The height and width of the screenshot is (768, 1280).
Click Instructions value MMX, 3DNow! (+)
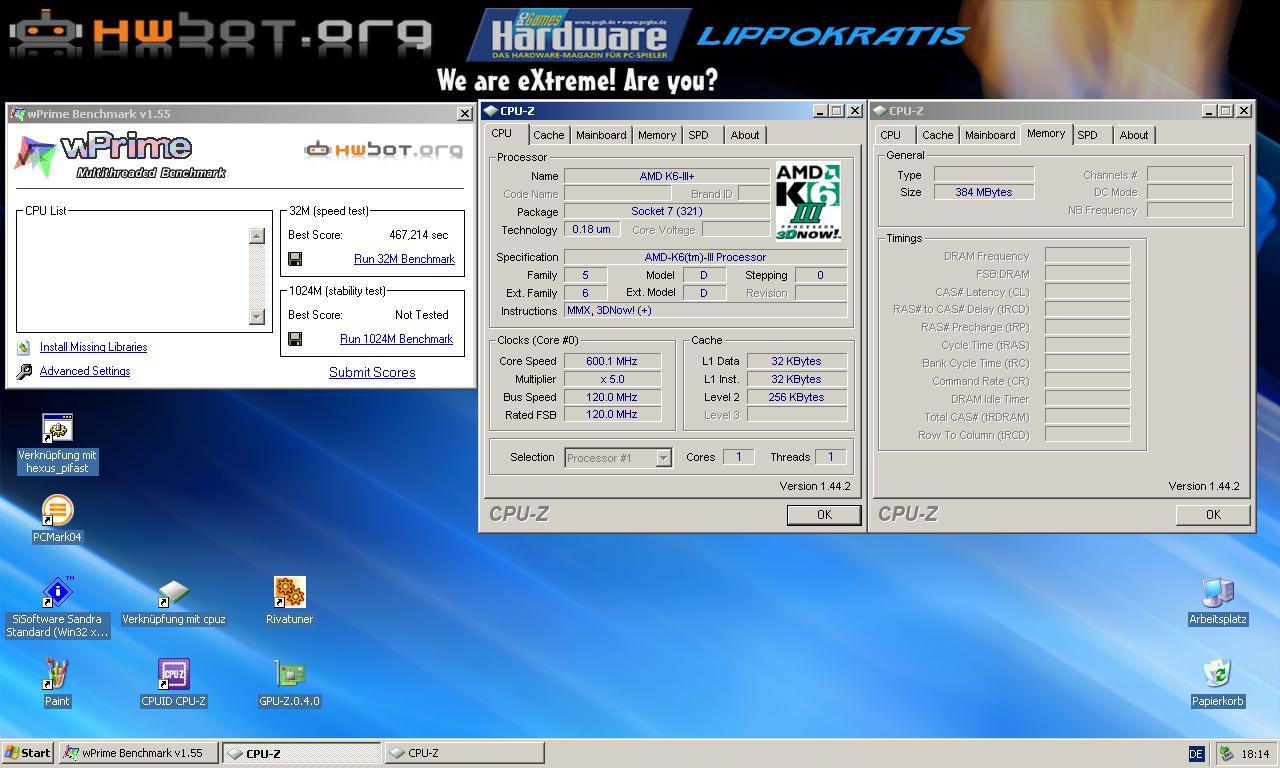705,310
